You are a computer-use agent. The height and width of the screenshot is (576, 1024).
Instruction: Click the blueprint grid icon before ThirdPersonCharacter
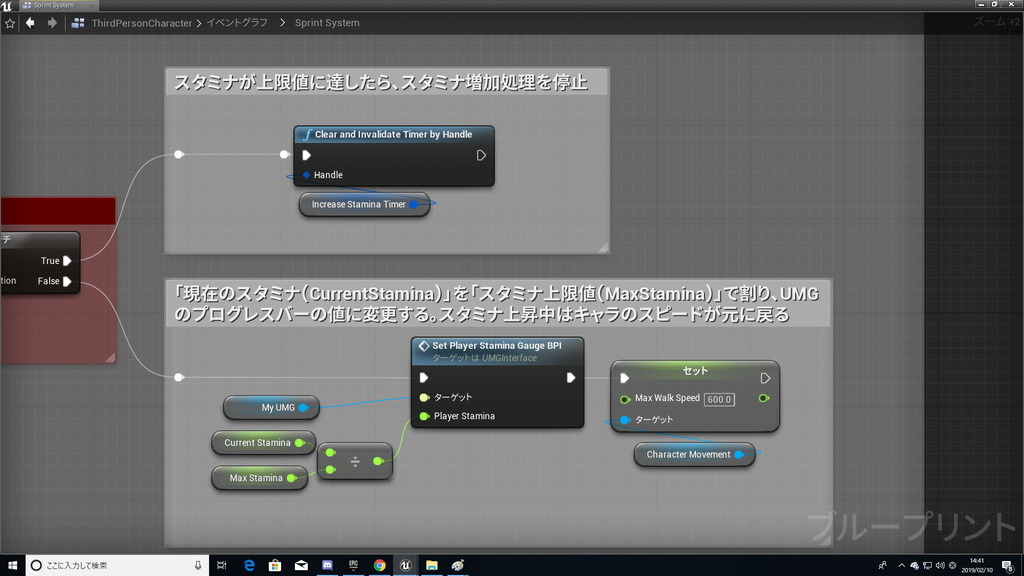78,23
